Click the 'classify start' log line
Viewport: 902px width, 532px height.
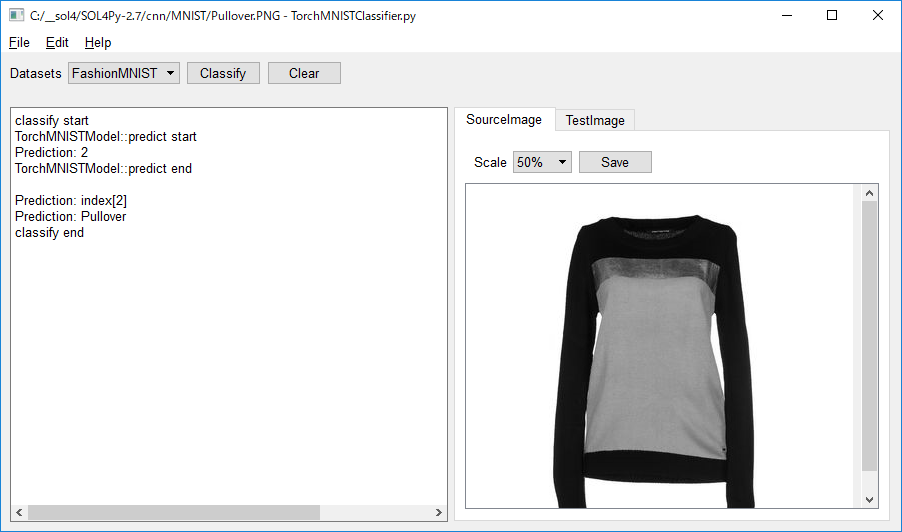click(x=52, y=120)
